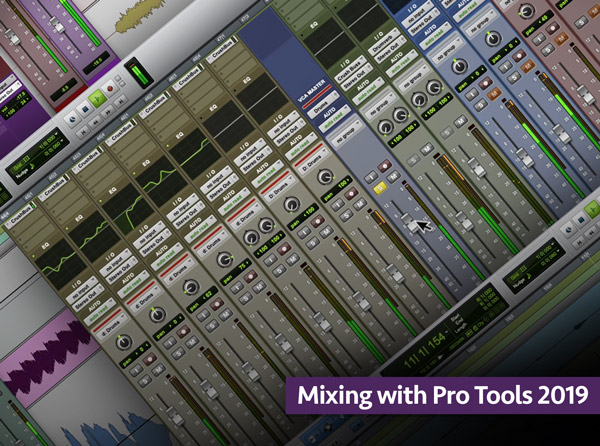Stop playback with the blue Stop button, upper transport
The height and width of the screenshot is (446, 600).
(x=84, y=110)
